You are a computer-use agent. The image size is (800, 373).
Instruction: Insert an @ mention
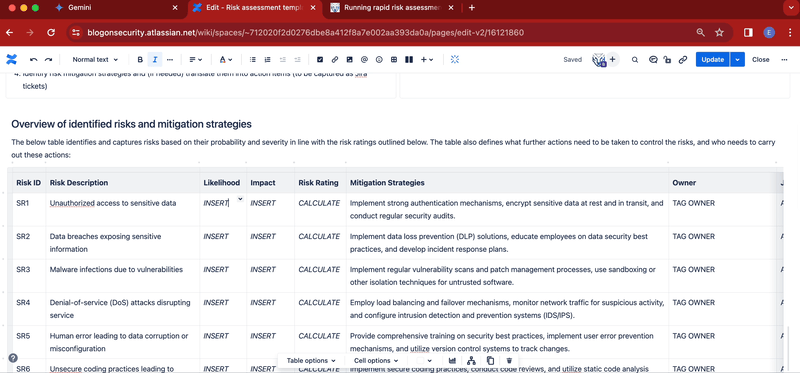tap(364, 60)
